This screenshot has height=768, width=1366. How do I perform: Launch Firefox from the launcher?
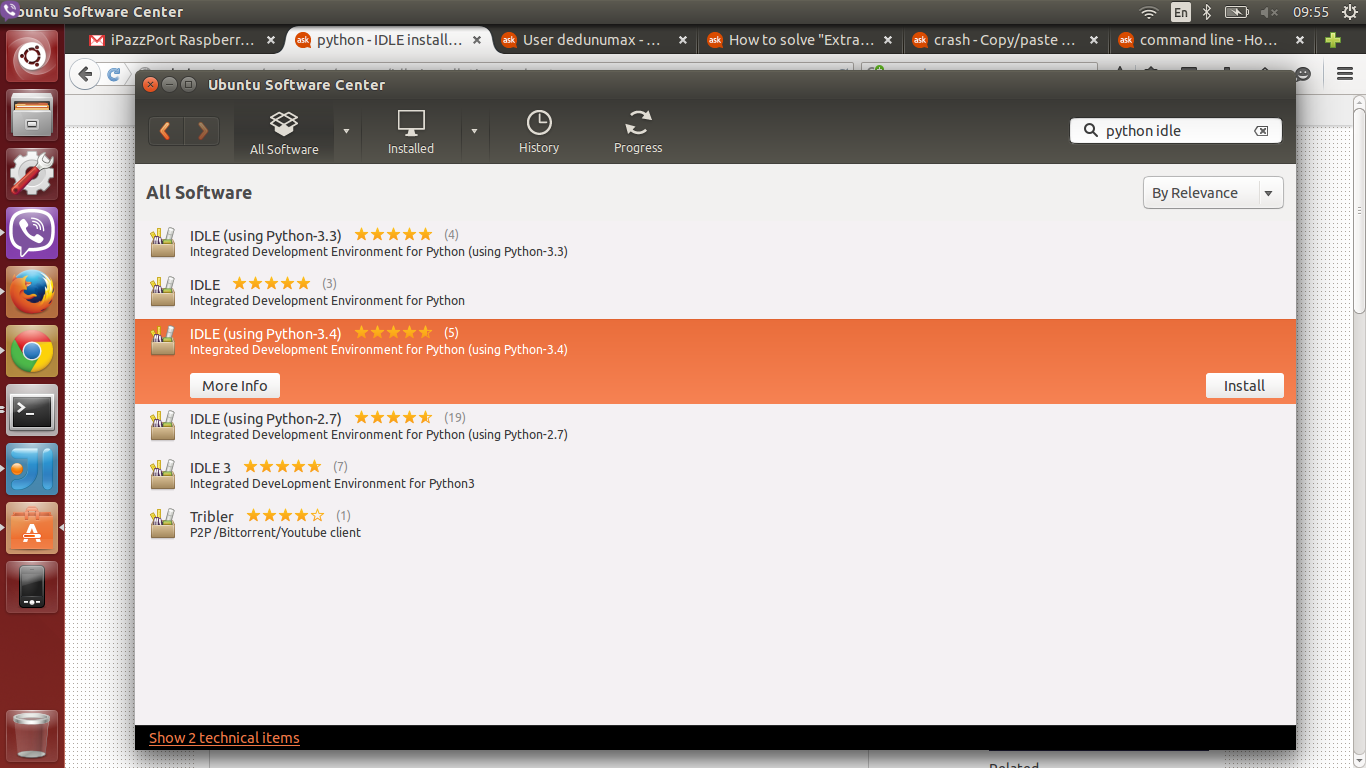(32, 292)
